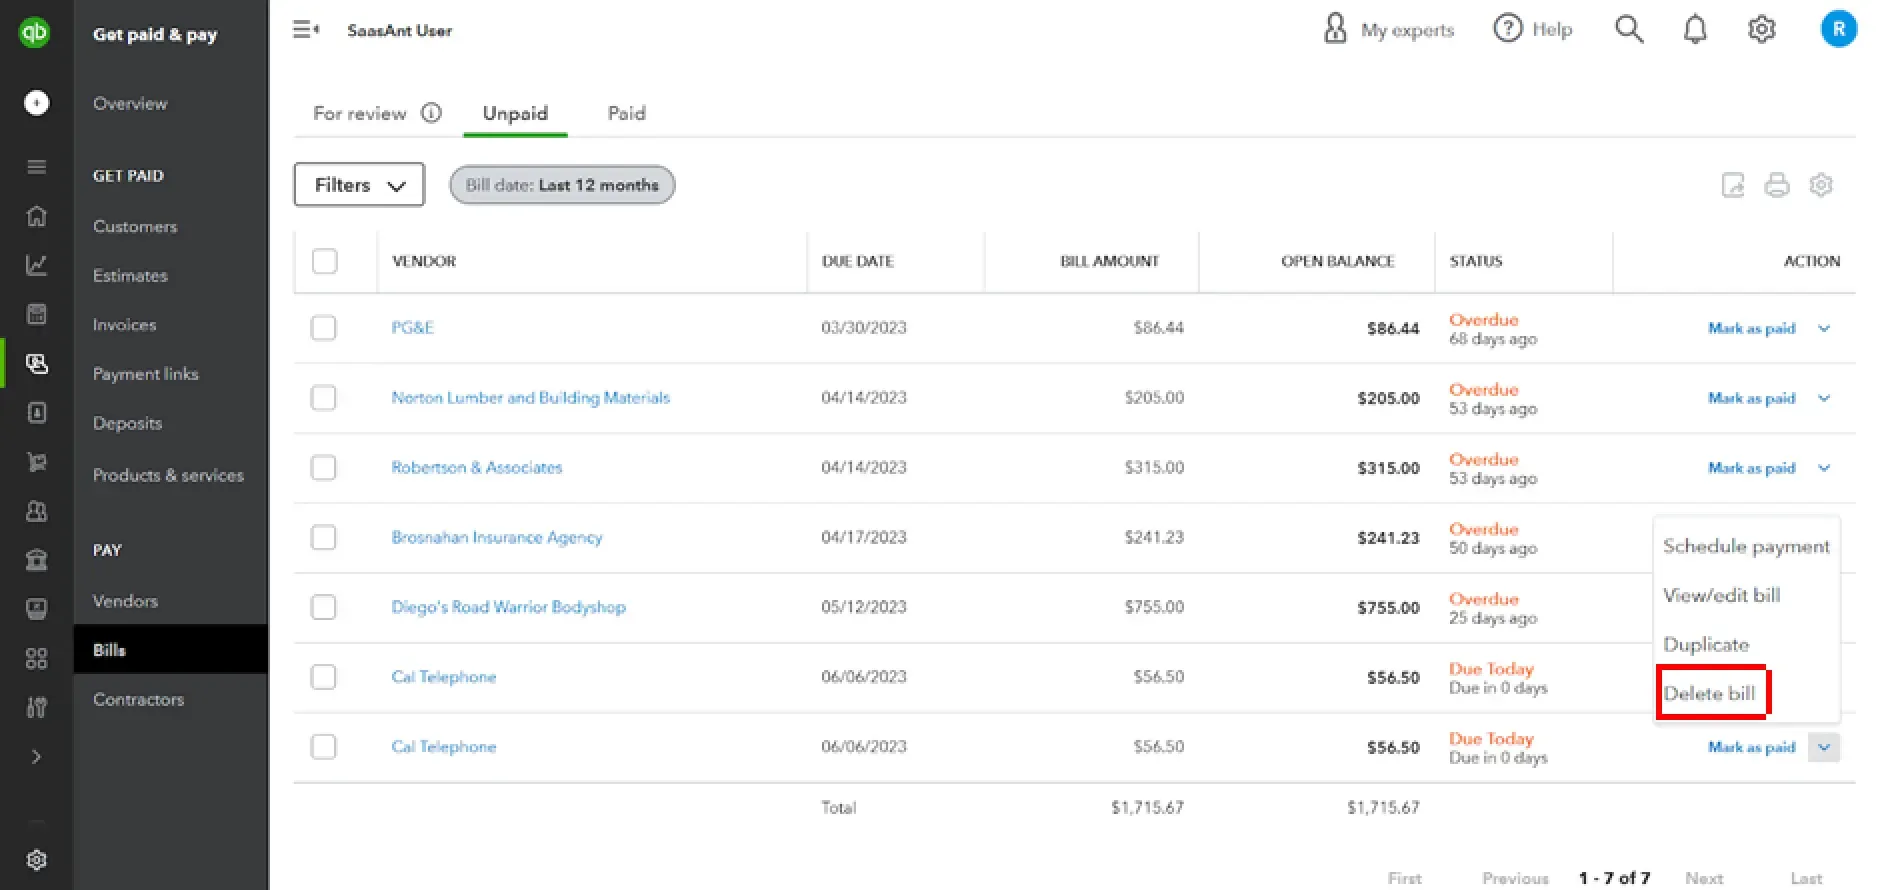Click the Bill date Last 12 months chip

pyautogui.click(x=562, y=185)
